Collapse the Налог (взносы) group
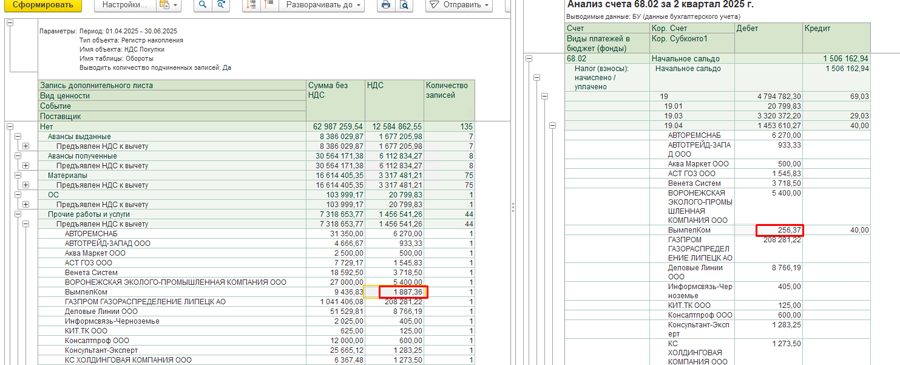Screen dimensions: 900x365 click(x=537, y=76)
